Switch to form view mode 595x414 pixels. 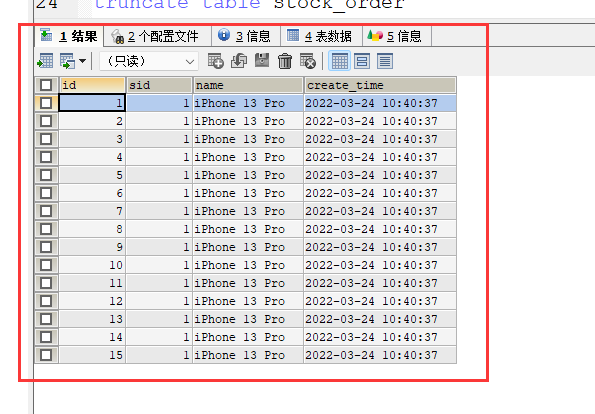[x=362, y=61]
